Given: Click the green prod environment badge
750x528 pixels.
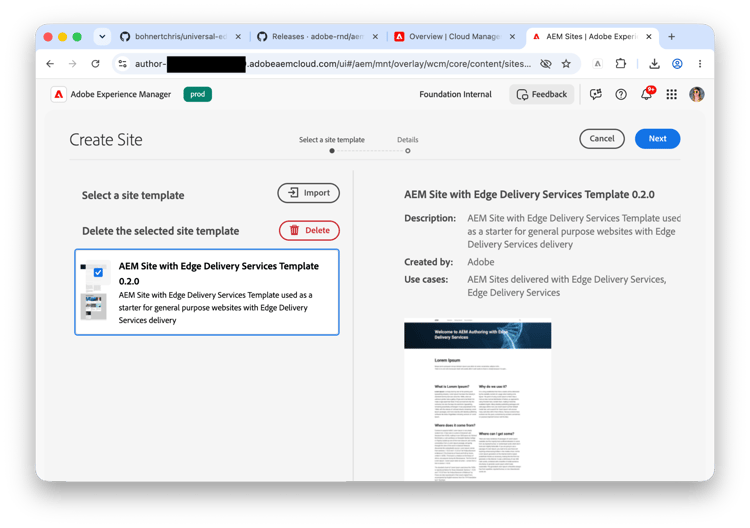Looking at the screenshot, I should coord(198,94).
